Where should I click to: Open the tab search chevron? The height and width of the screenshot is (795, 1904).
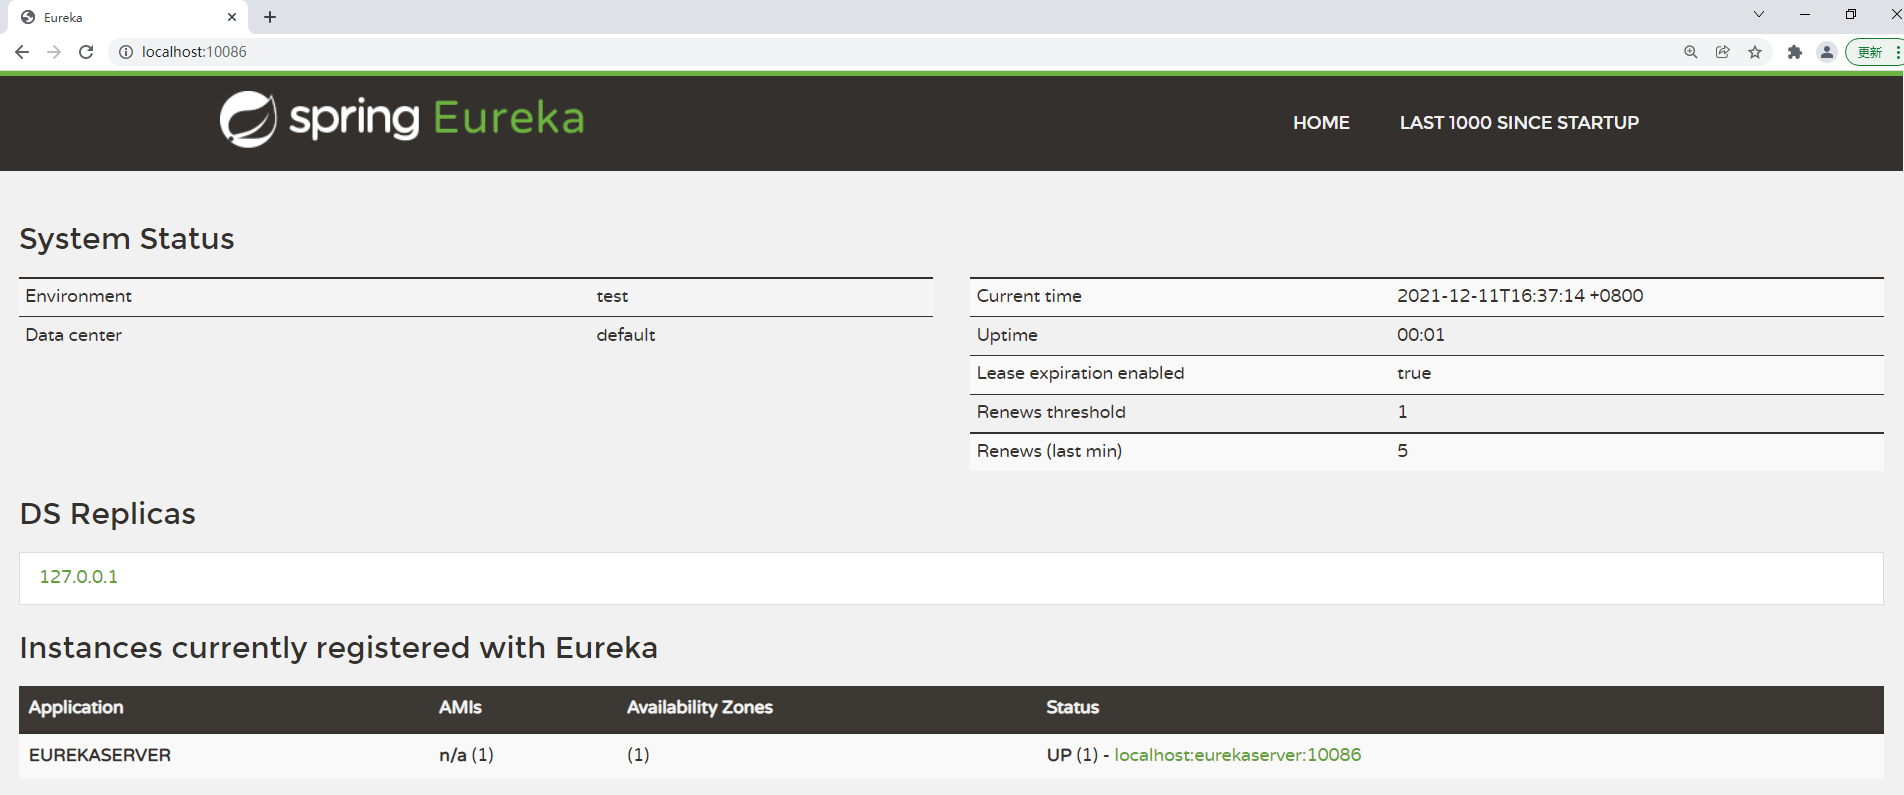click(1759, 14)
